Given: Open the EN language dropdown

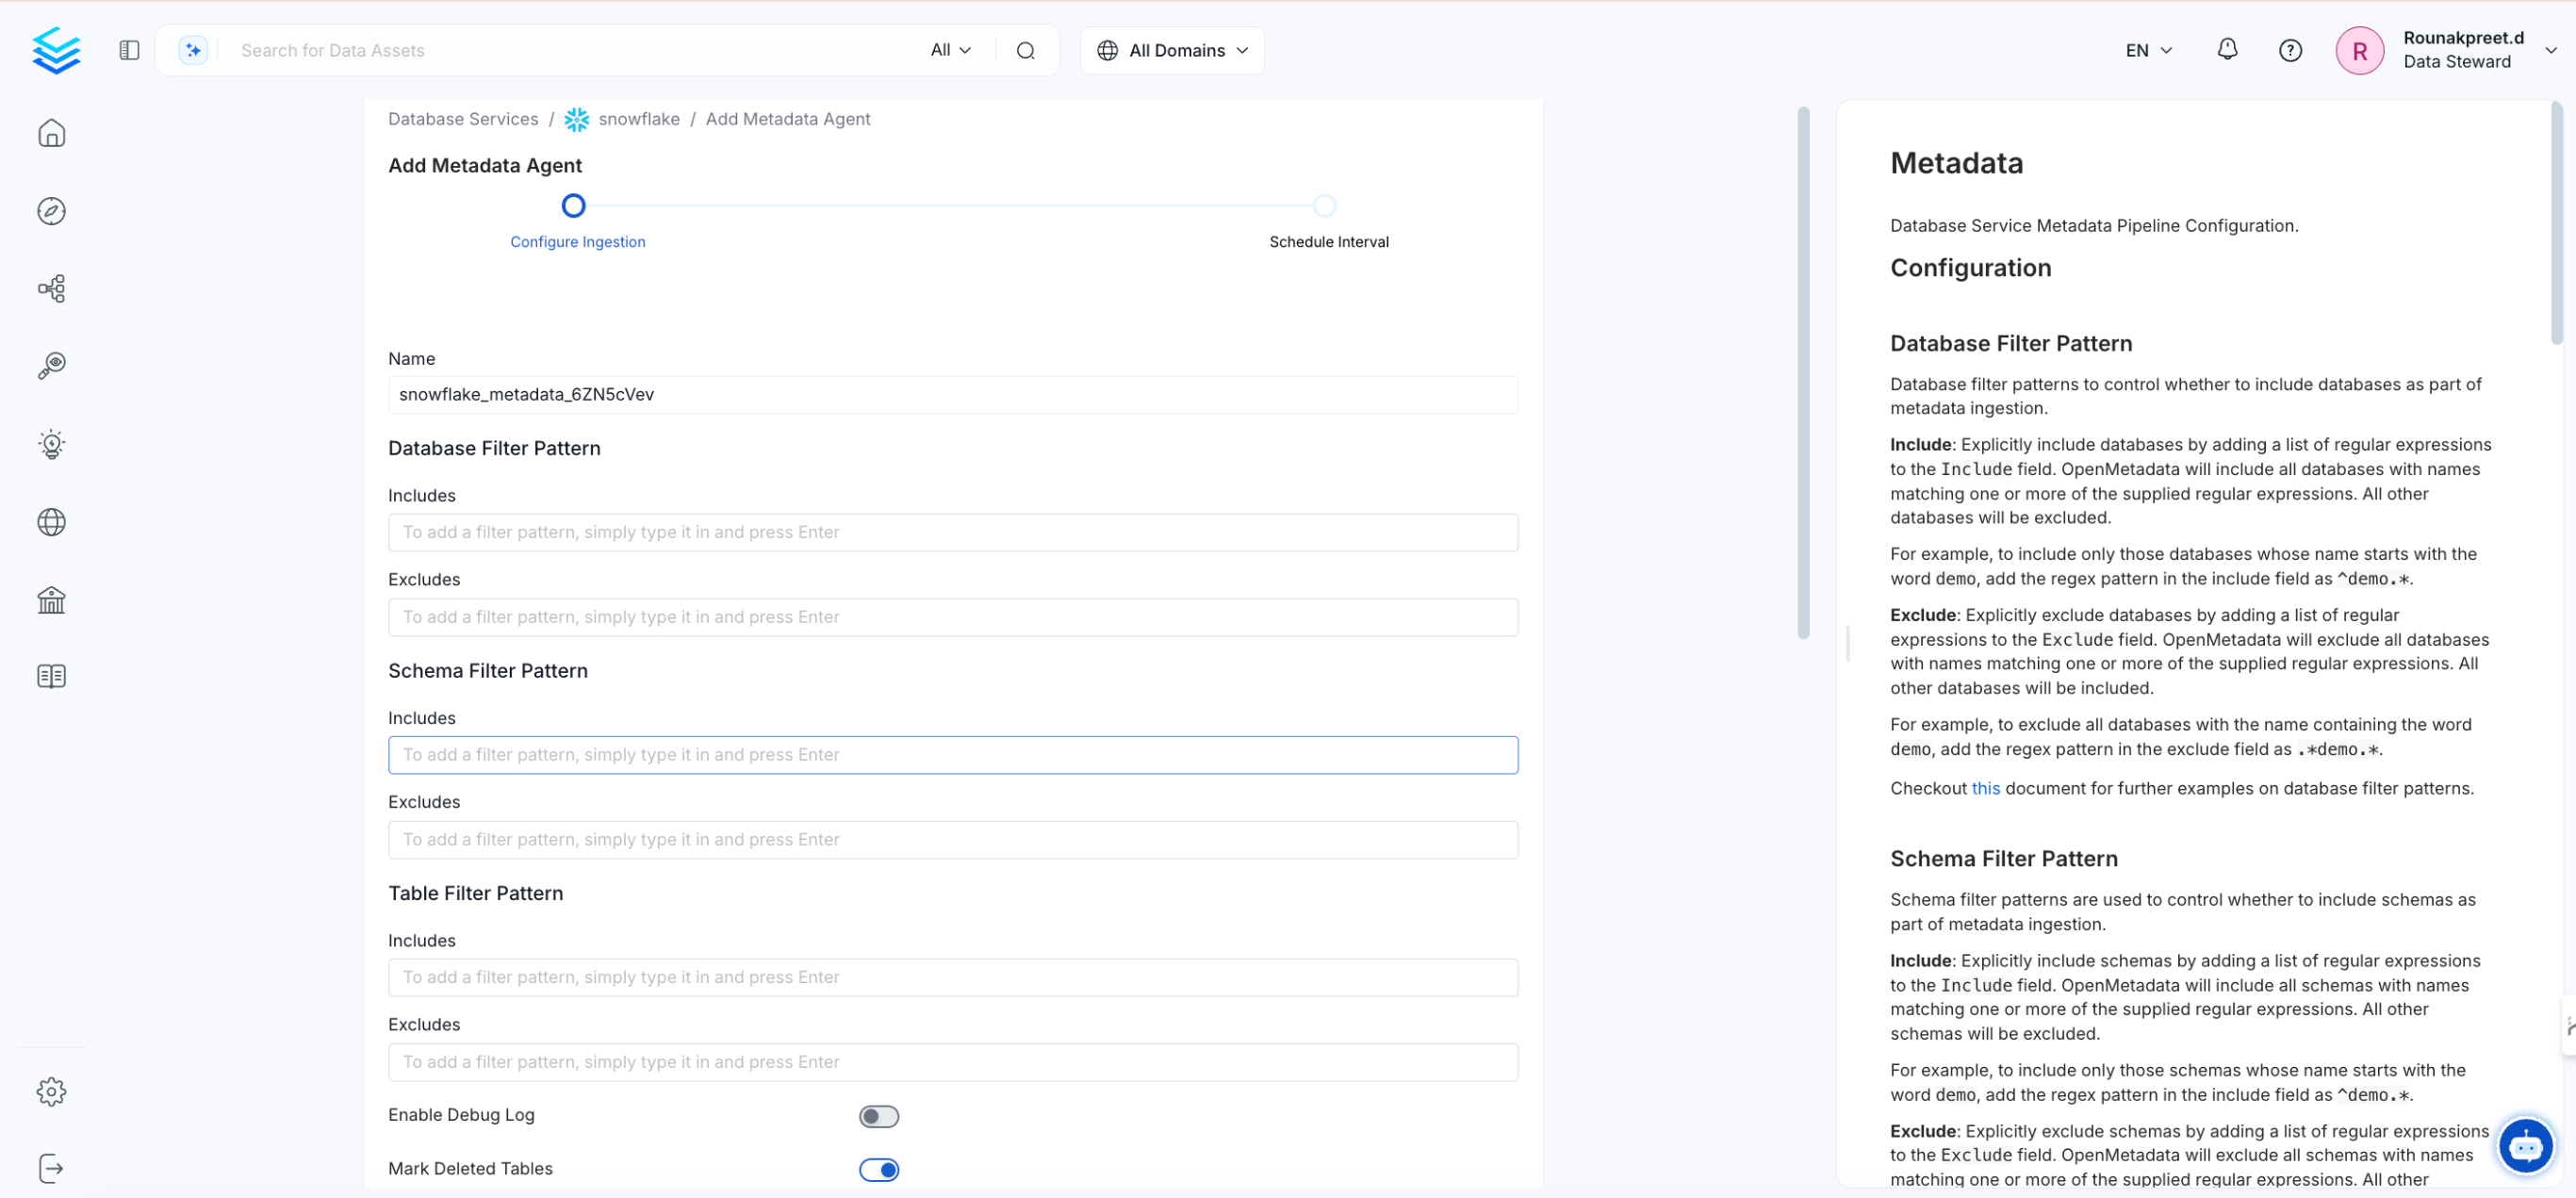Looking at the screenshot, I should click(x=2146, y=49).
